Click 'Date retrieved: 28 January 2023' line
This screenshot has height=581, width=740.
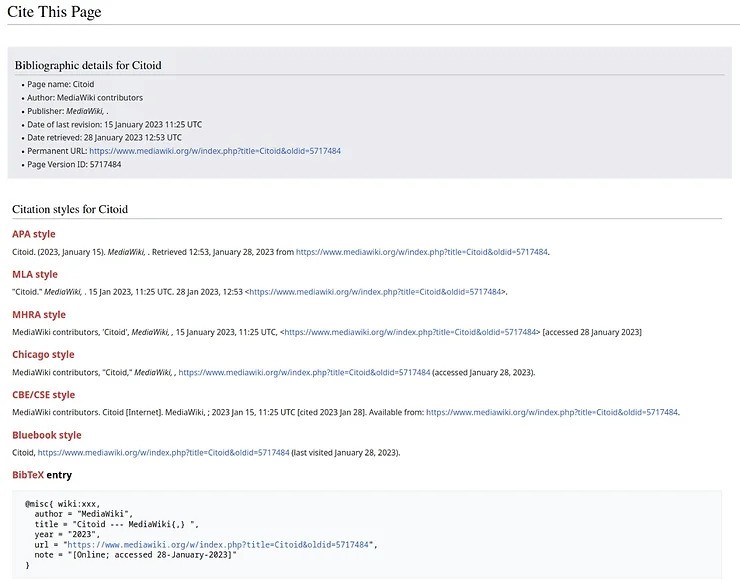tap(104, 138)
